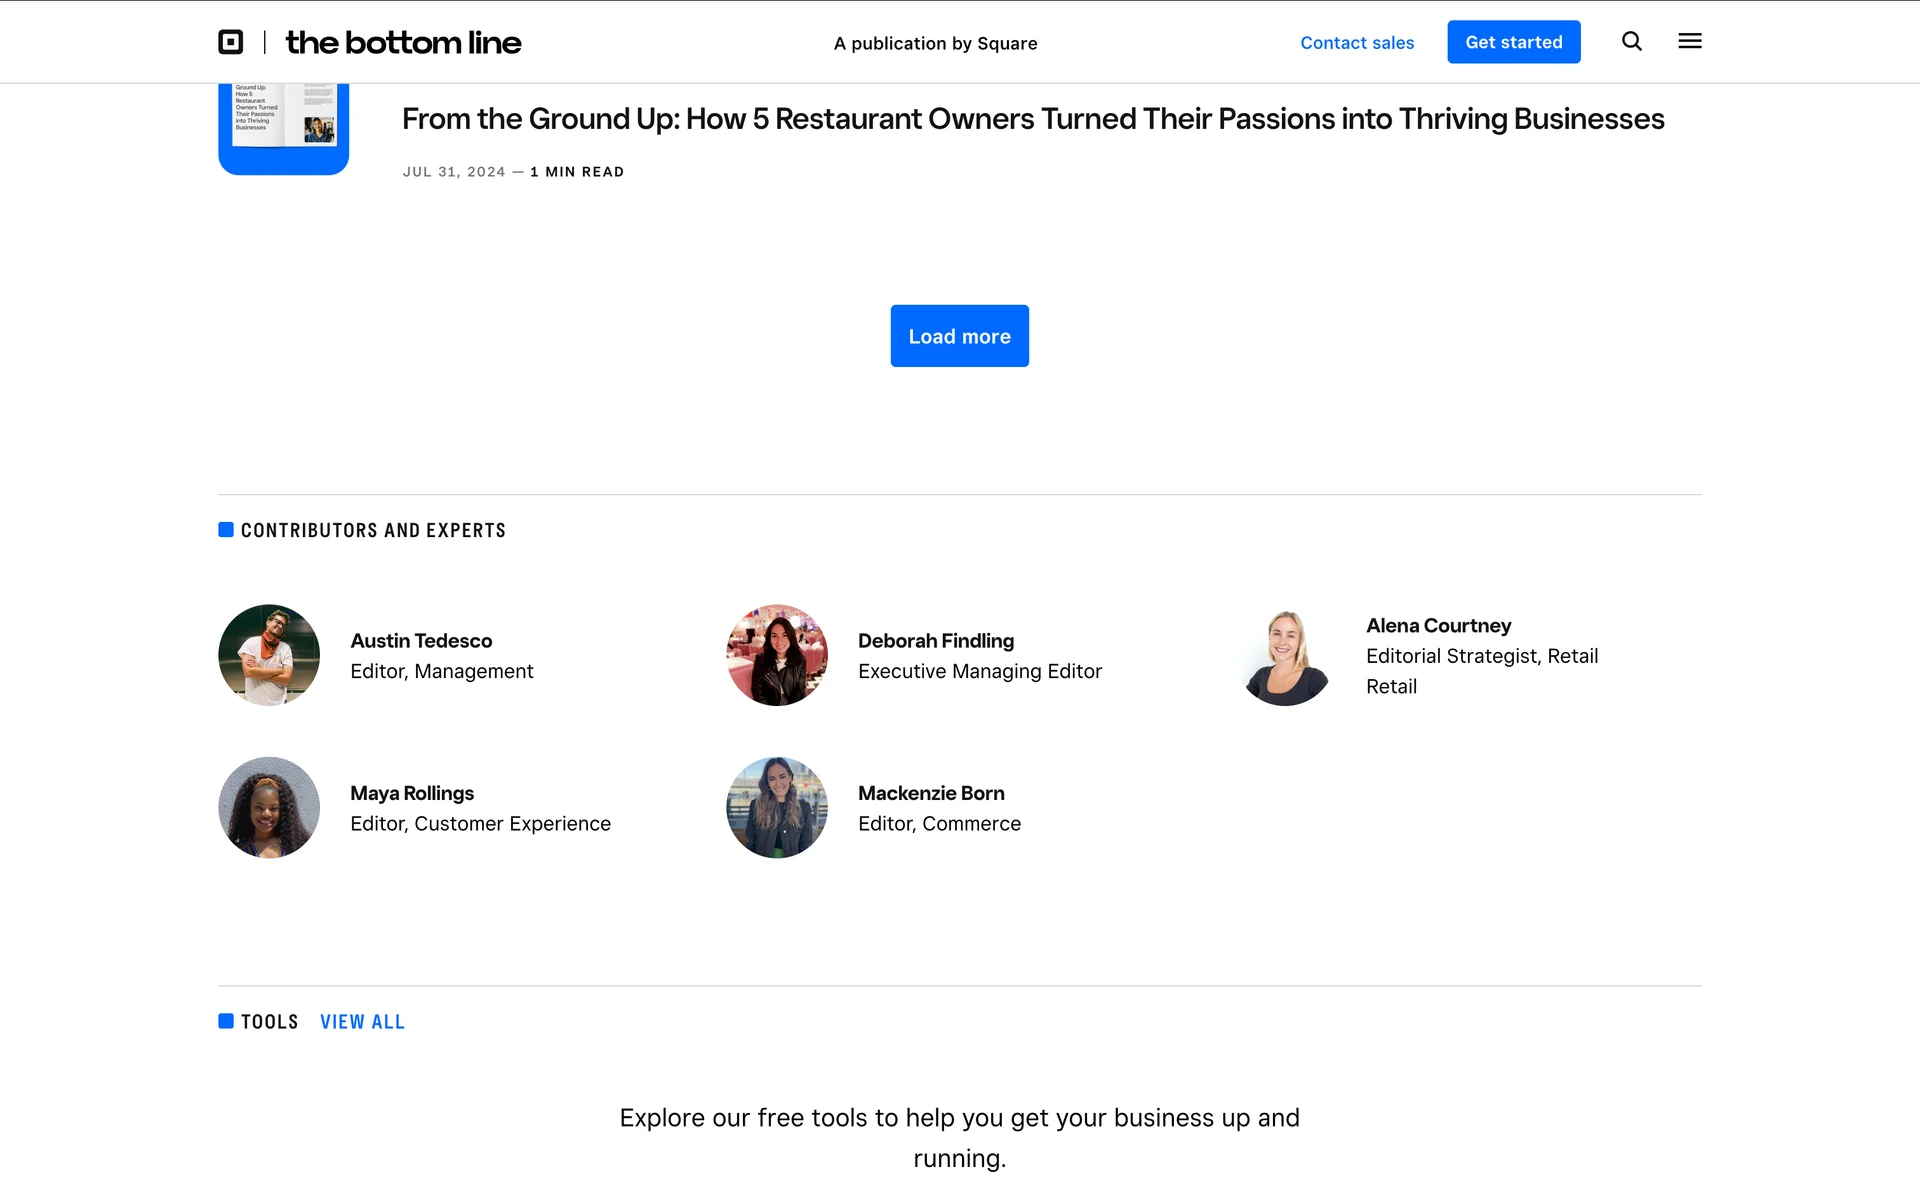Click Alena Courtney's profile photo
1920x1200 pixels.
click(1285, 655)
